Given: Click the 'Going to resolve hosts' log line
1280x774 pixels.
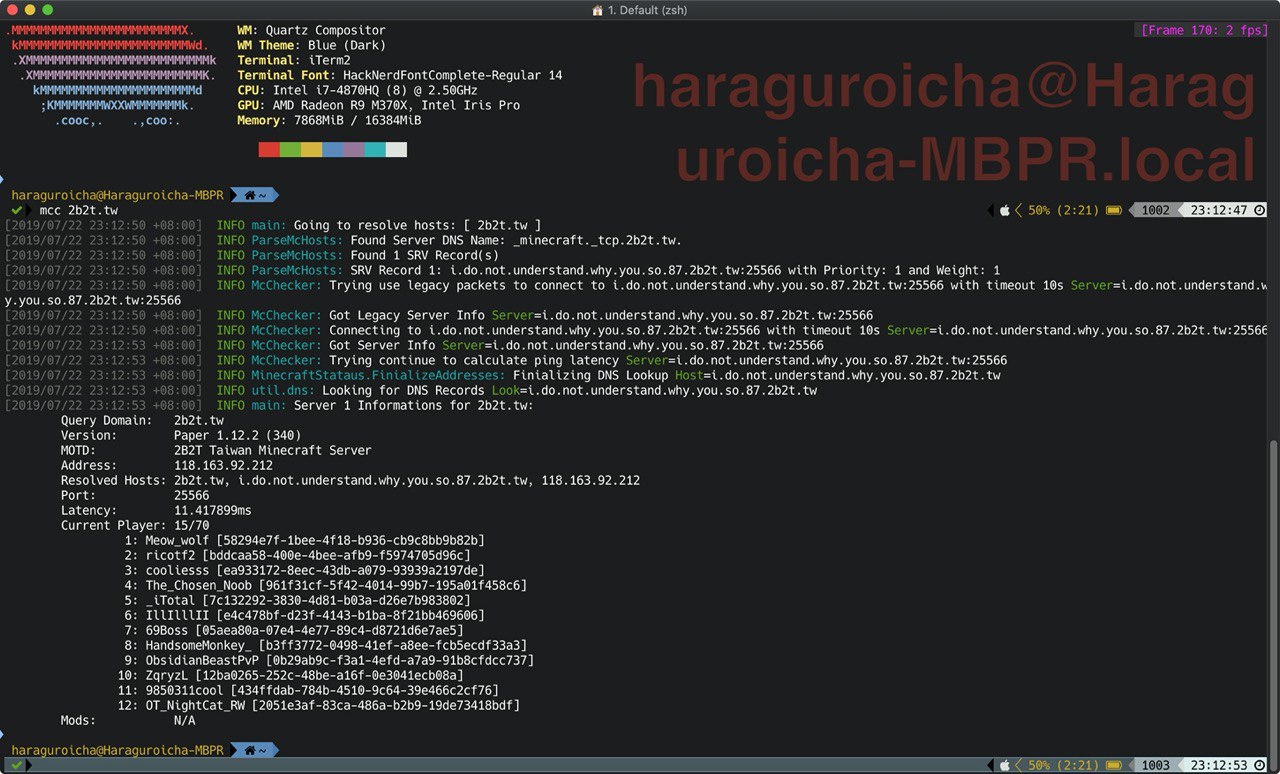Looking at the screenshot, I should (x=273, y=225).
